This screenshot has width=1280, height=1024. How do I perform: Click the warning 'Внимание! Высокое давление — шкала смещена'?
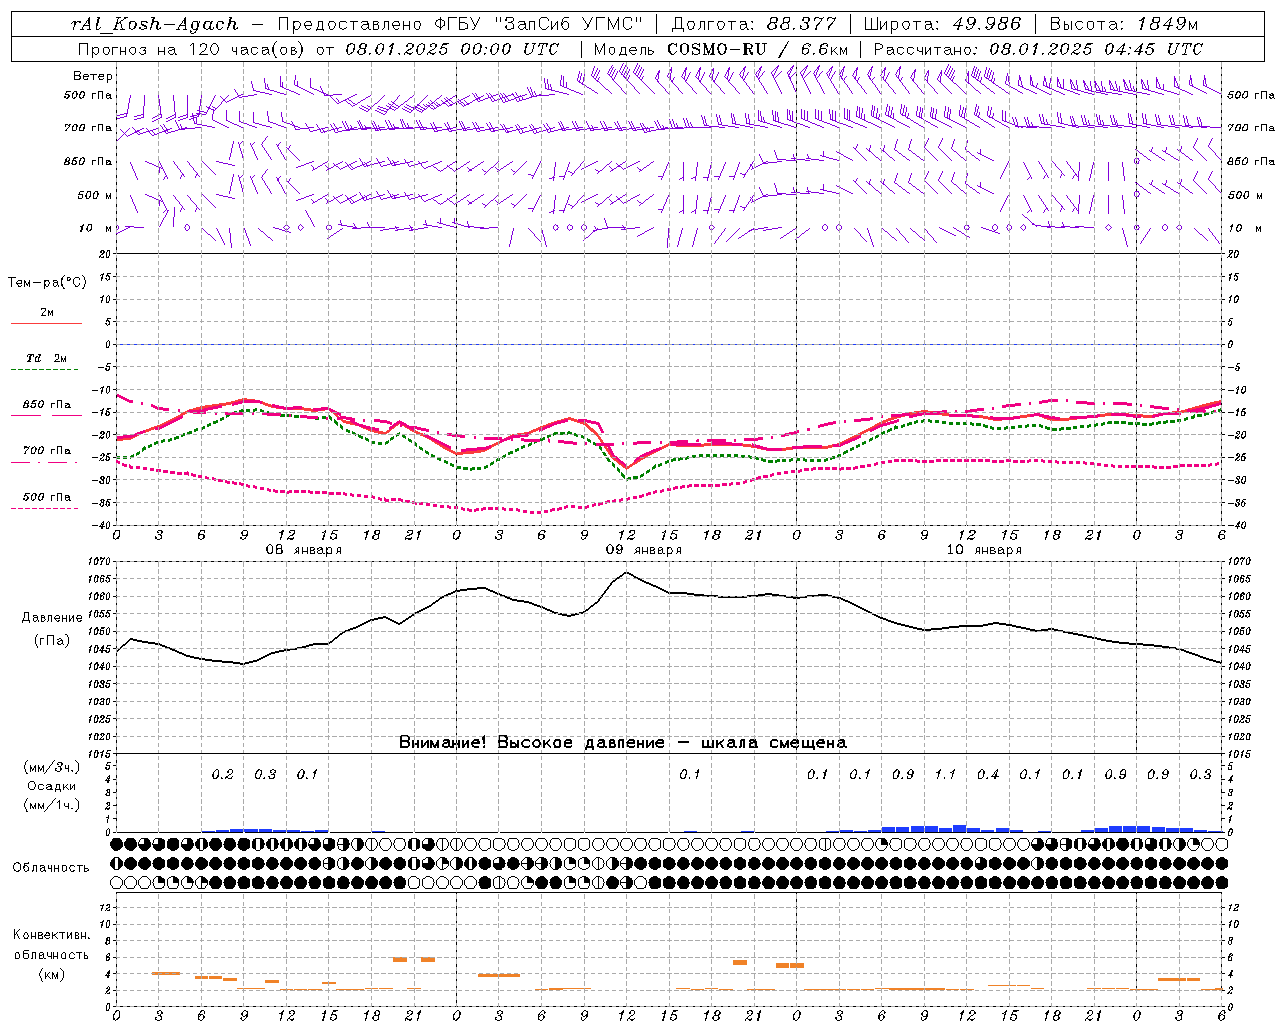click(623, 743)
